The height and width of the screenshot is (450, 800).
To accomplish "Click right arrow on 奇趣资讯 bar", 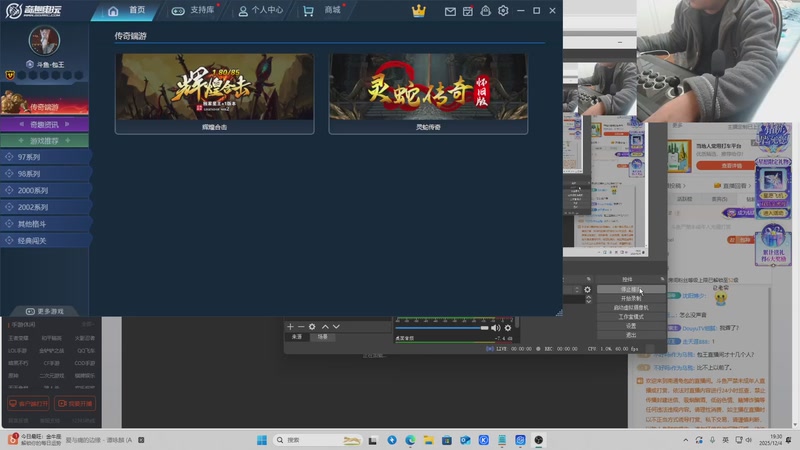I will coord(67,124).
